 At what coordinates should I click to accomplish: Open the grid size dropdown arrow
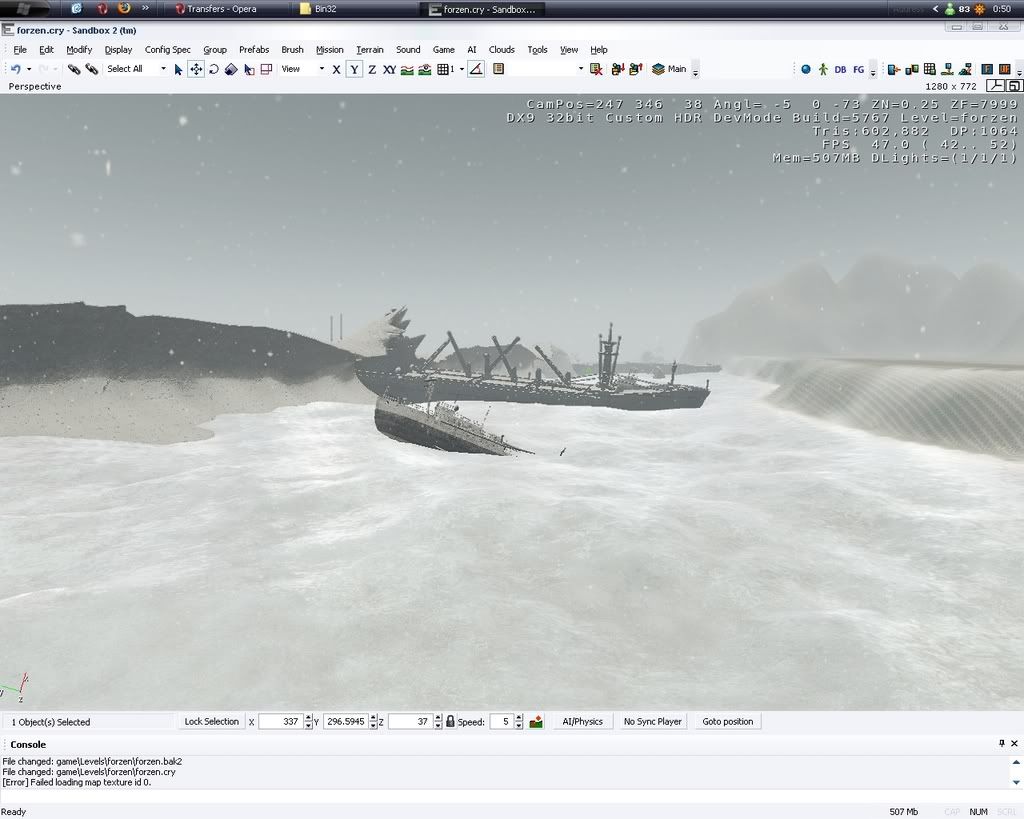[x=462, y=69]
